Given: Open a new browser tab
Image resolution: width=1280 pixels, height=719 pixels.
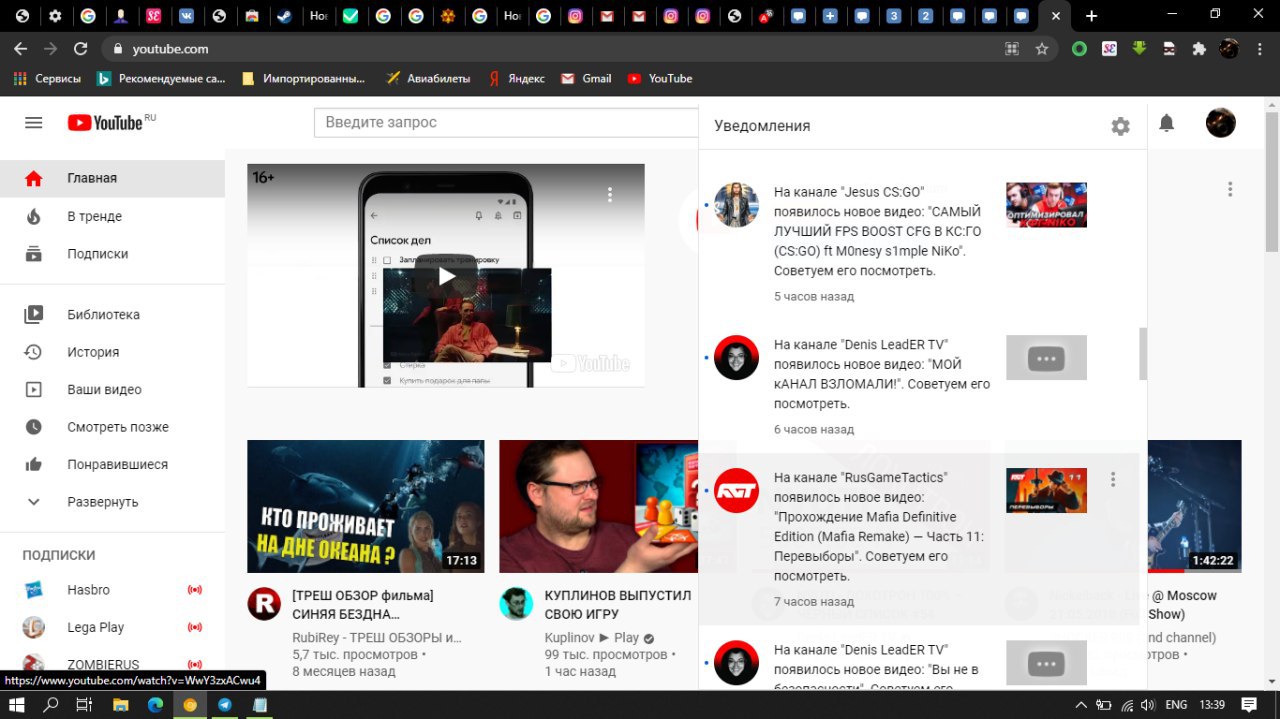Looking at the screenshot, I should click(1091, 16).
